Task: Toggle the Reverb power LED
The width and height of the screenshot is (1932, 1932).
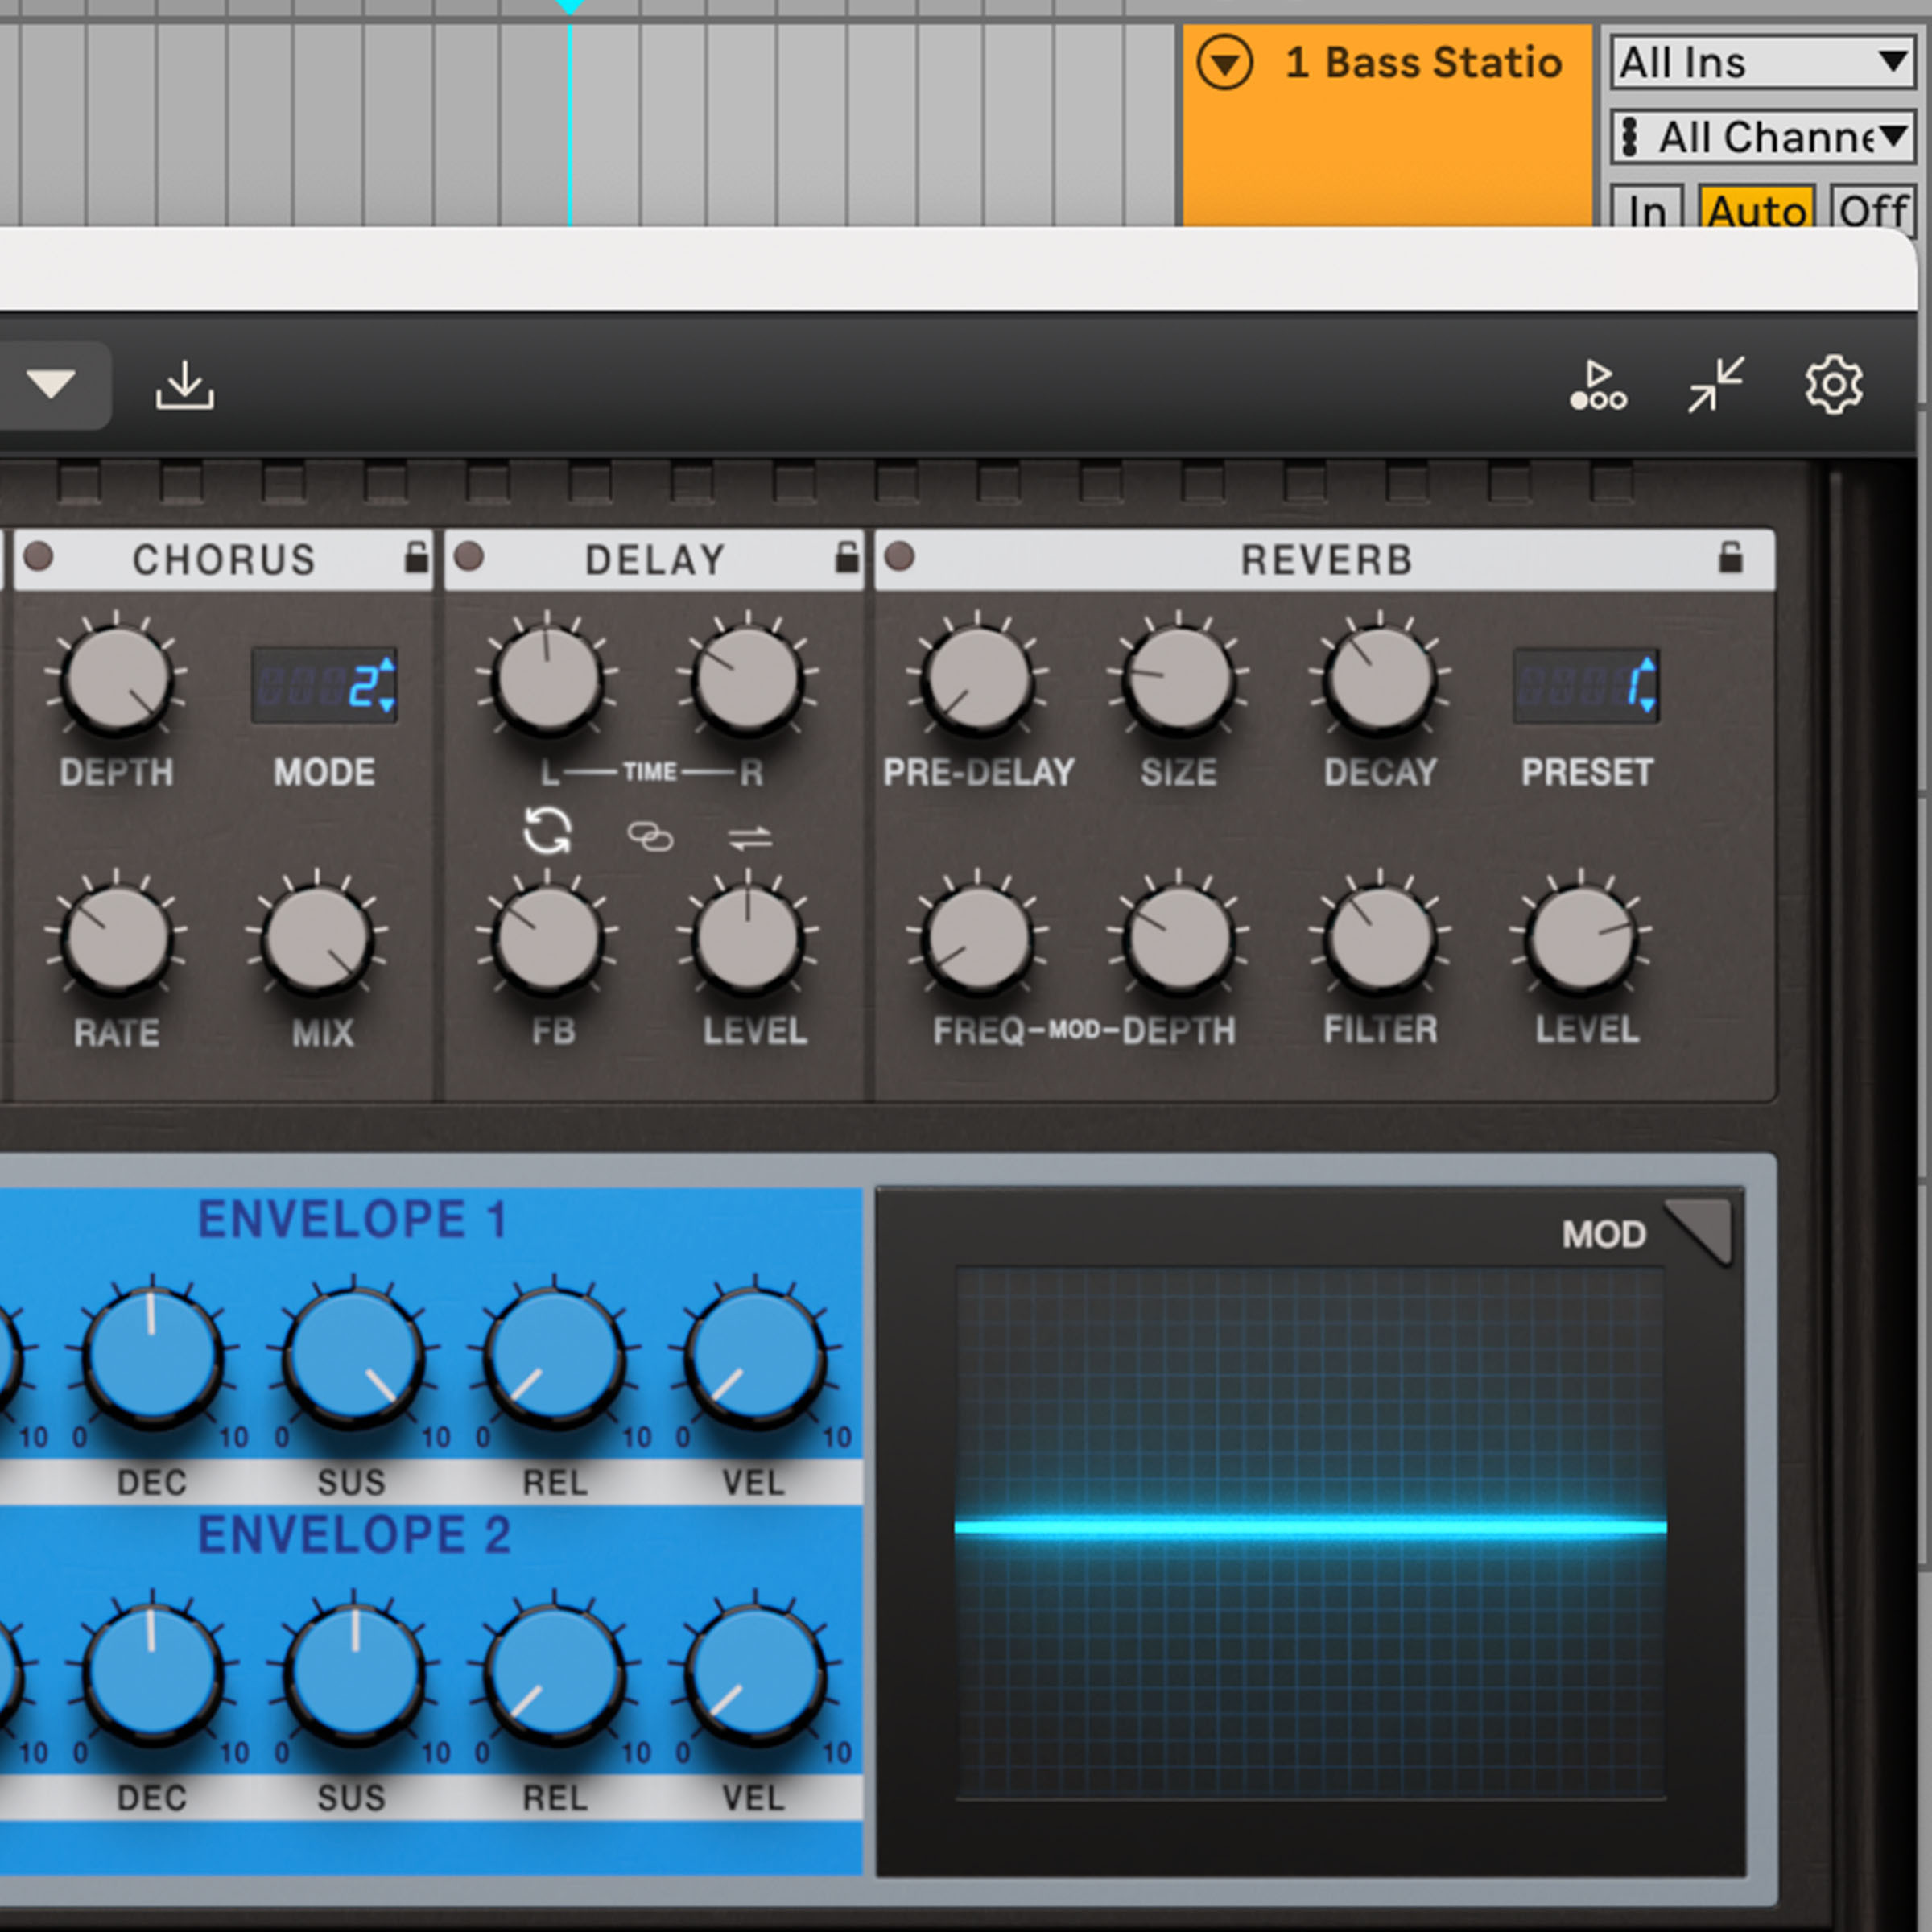Action: click(899, 556)
